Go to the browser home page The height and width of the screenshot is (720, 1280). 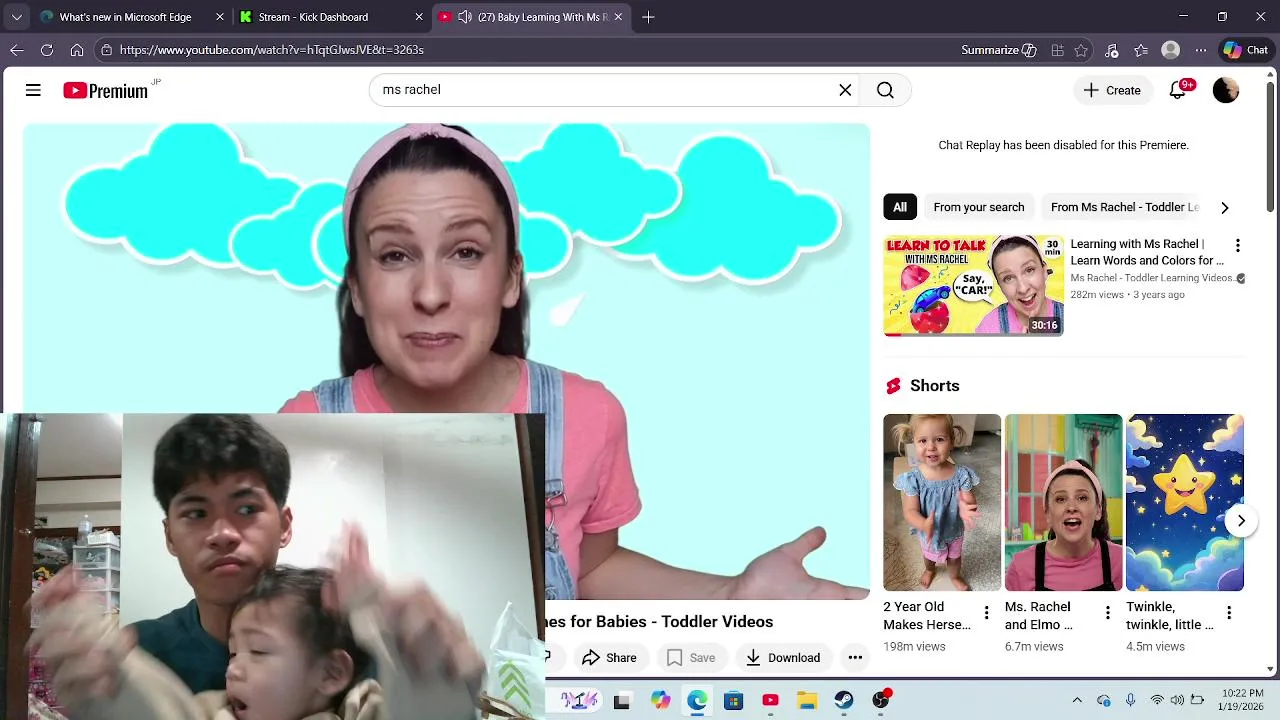(x=77, y=50)
